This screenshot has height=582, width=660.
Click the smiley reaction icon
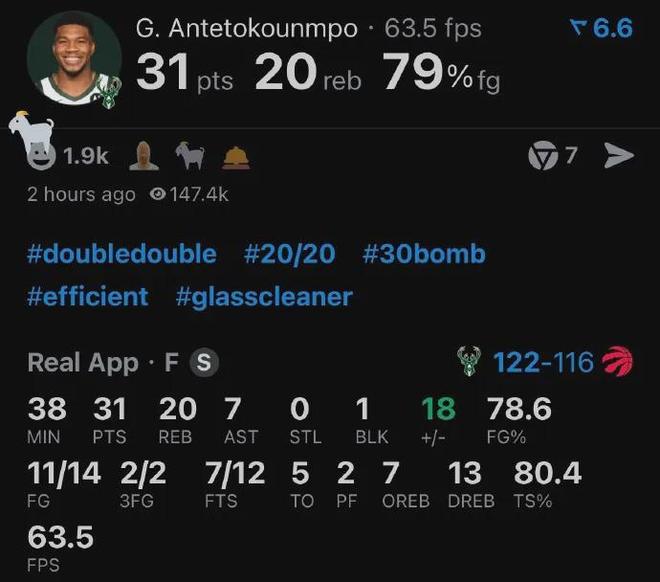pyautogui.click(x=41, y=156)
